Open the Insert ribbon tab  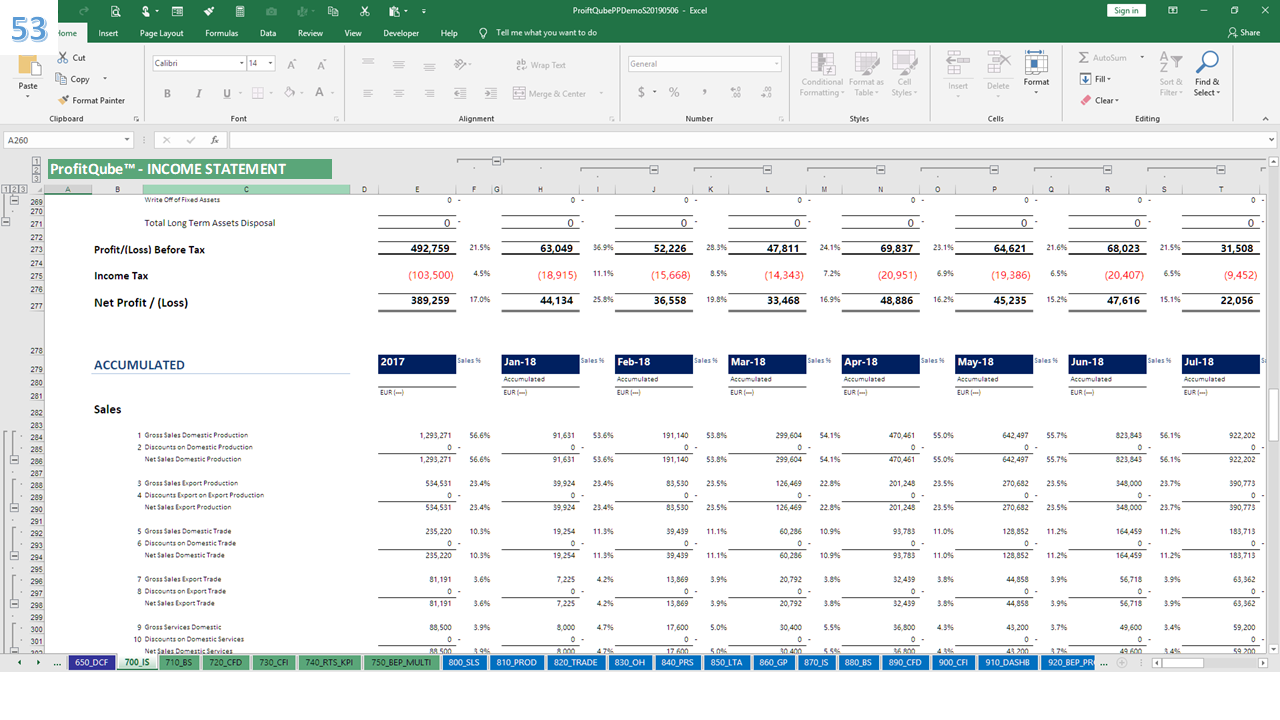[x=108, y=33]
